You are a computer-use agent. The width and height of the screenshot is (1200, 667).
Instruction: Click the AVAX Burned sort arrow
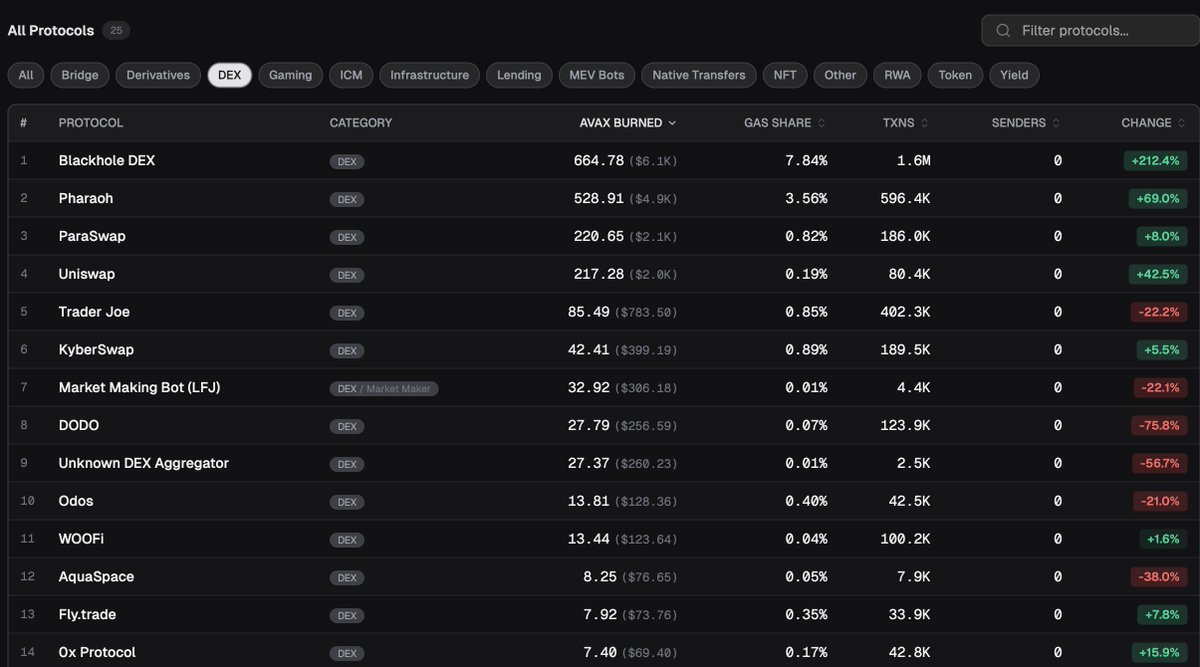pyautogui.click(x=672, y=123)
